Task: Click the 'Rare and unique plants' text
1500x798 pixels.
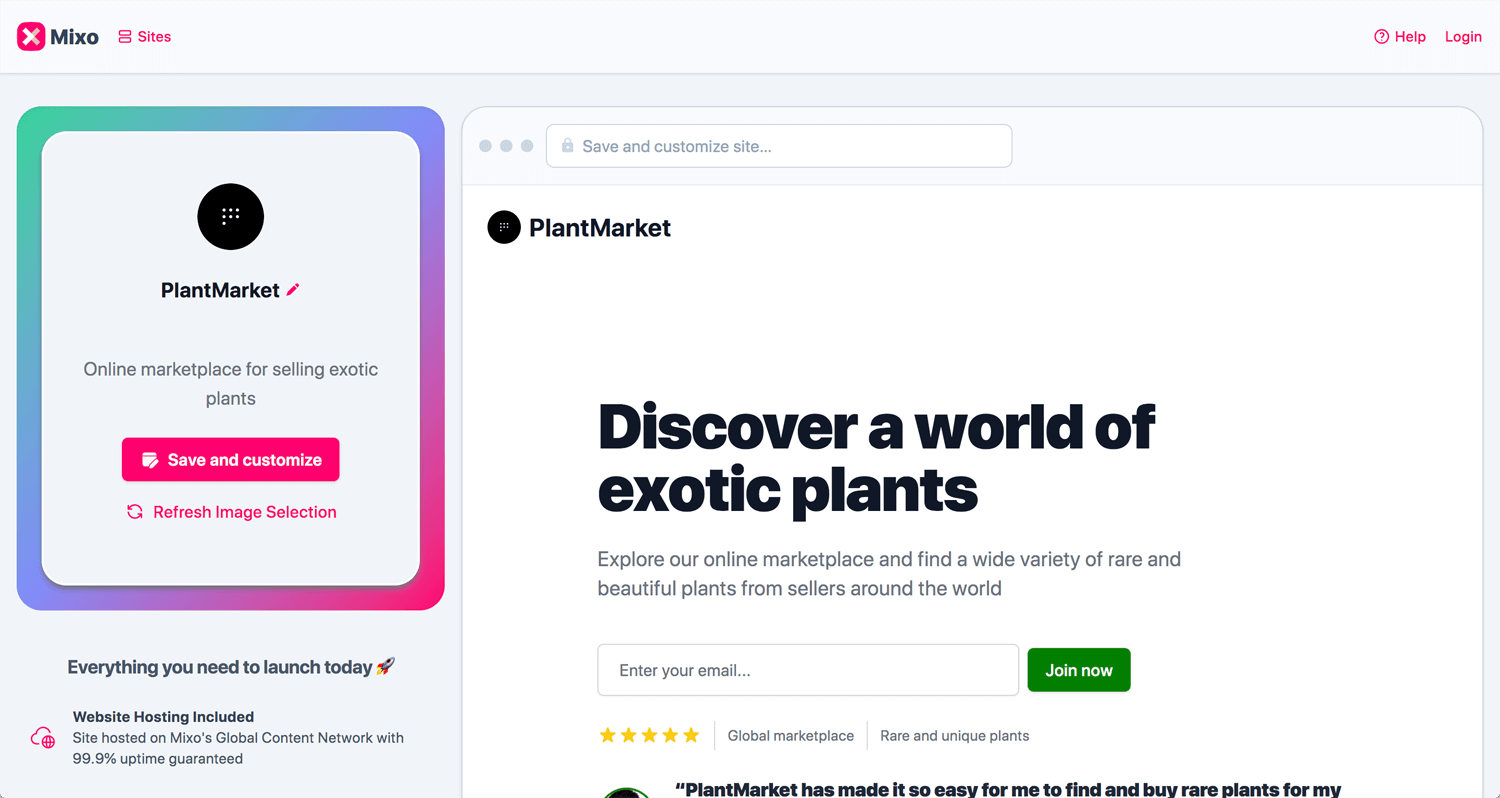Action: pos(955,736)
